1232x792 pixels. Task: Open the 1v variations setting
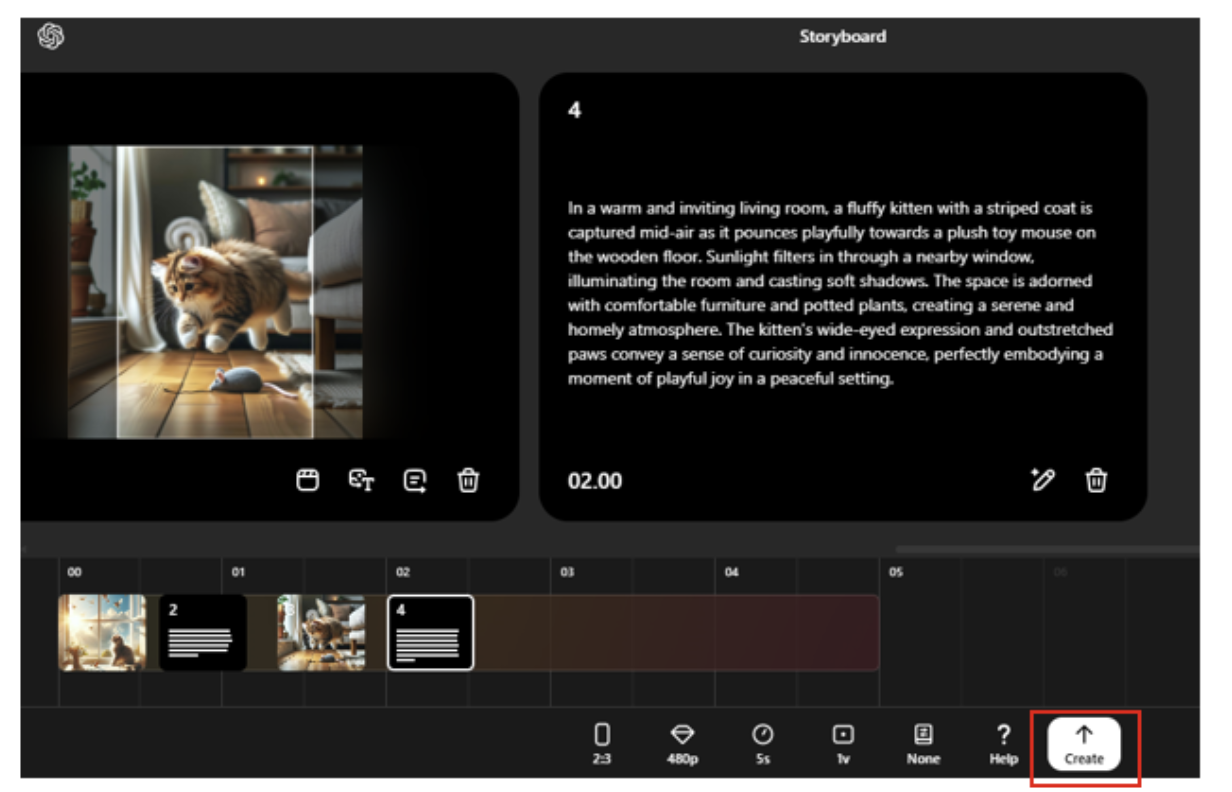pyautogui.click(x=843, y=743)
